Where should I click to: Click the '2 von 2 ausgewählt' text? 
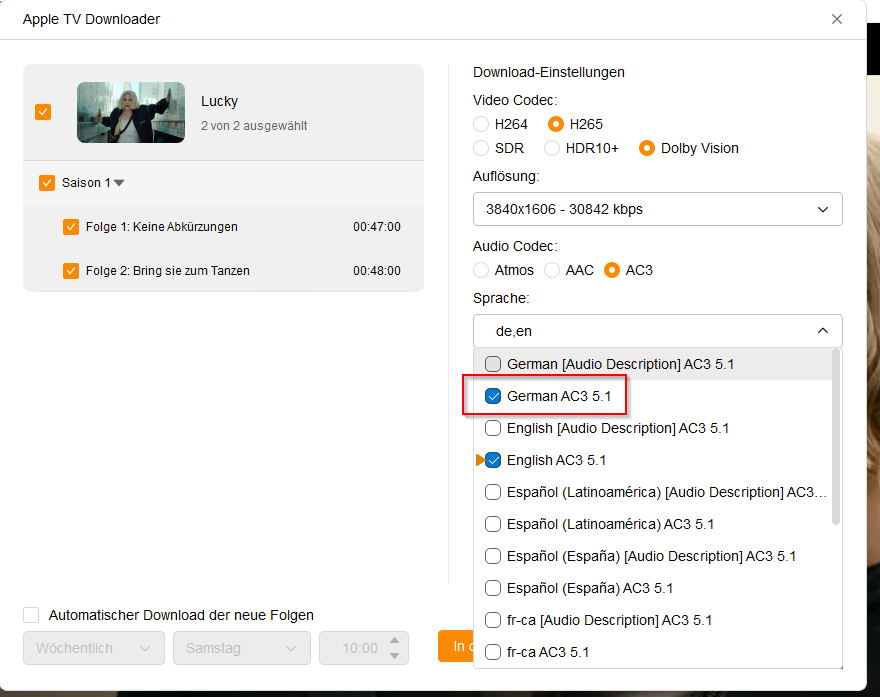pos(254,126)
